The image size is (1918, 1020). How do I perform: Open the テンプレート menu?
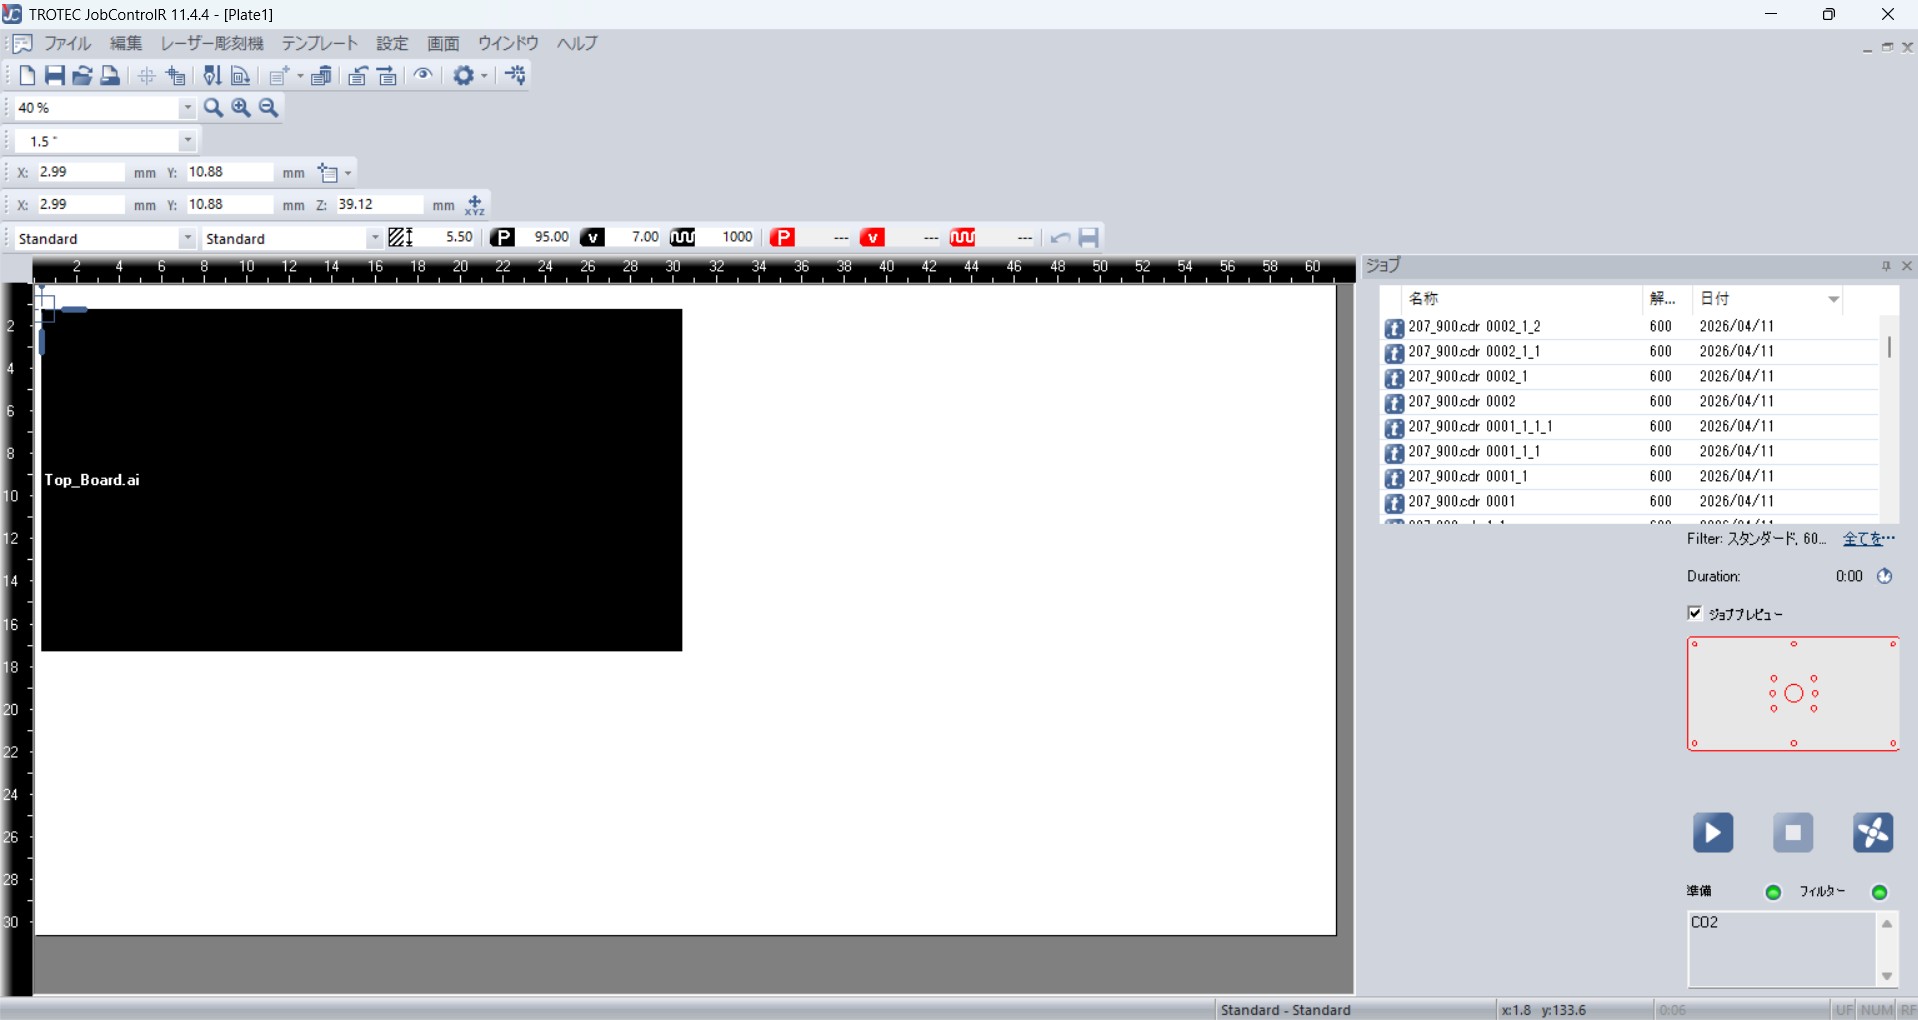pyautogui.click(x=320, y=43)
